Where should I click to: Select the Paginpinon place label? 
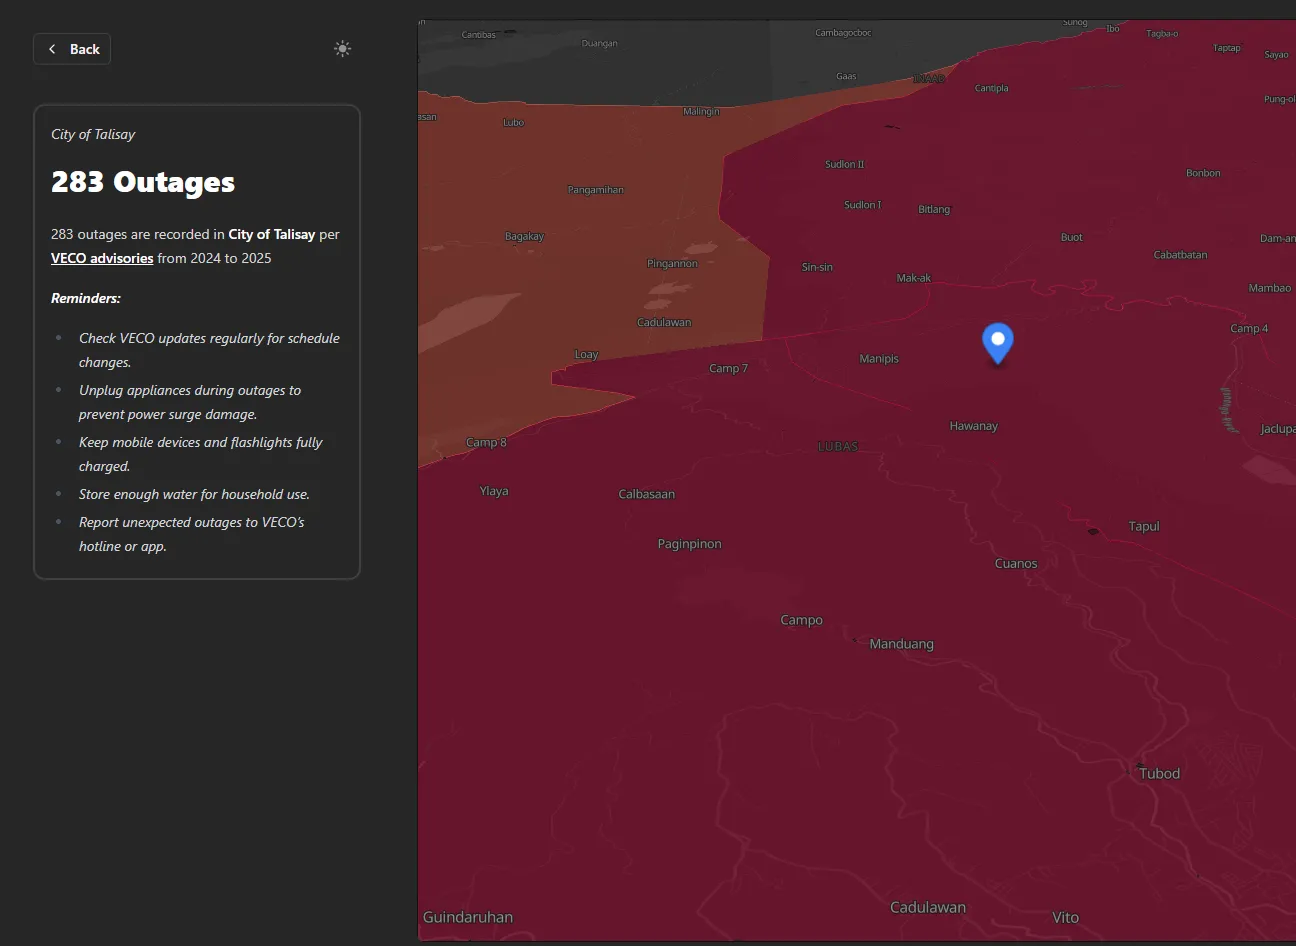pos(689,544)
